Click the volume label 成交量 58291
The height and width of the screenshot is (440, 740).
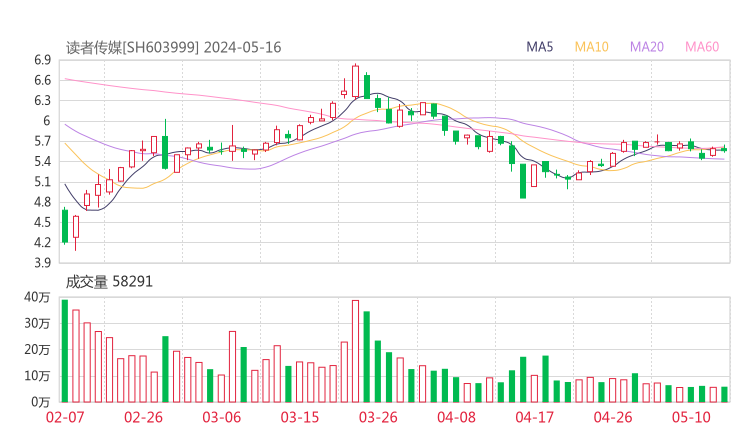point(109,282)
